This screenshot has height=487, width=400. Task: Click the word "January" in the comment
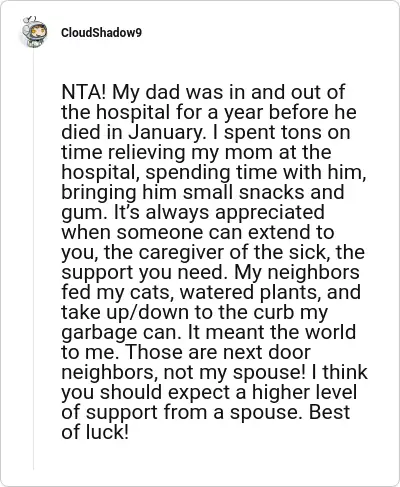coord(165,132)
